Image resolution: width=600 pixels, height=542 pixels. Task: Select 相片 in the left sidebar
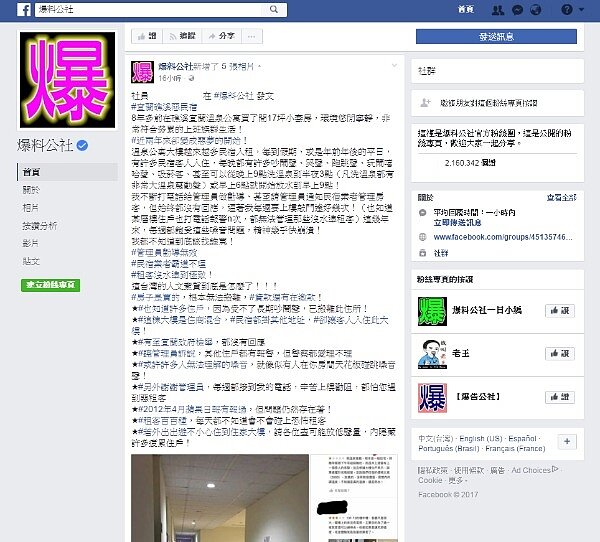click(x=31, y=208)
